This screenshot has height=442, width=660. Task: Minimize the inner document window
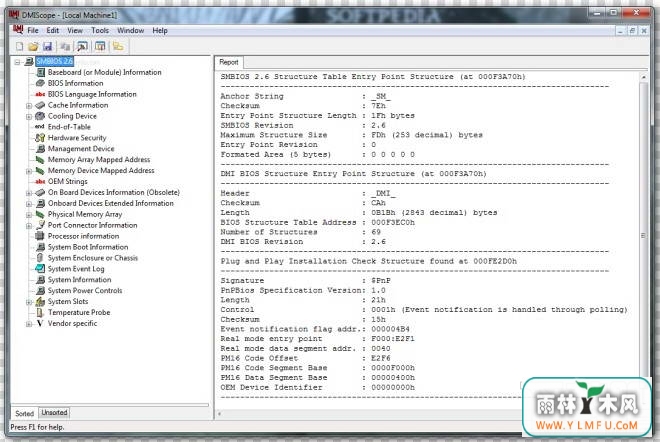(620, 30)
